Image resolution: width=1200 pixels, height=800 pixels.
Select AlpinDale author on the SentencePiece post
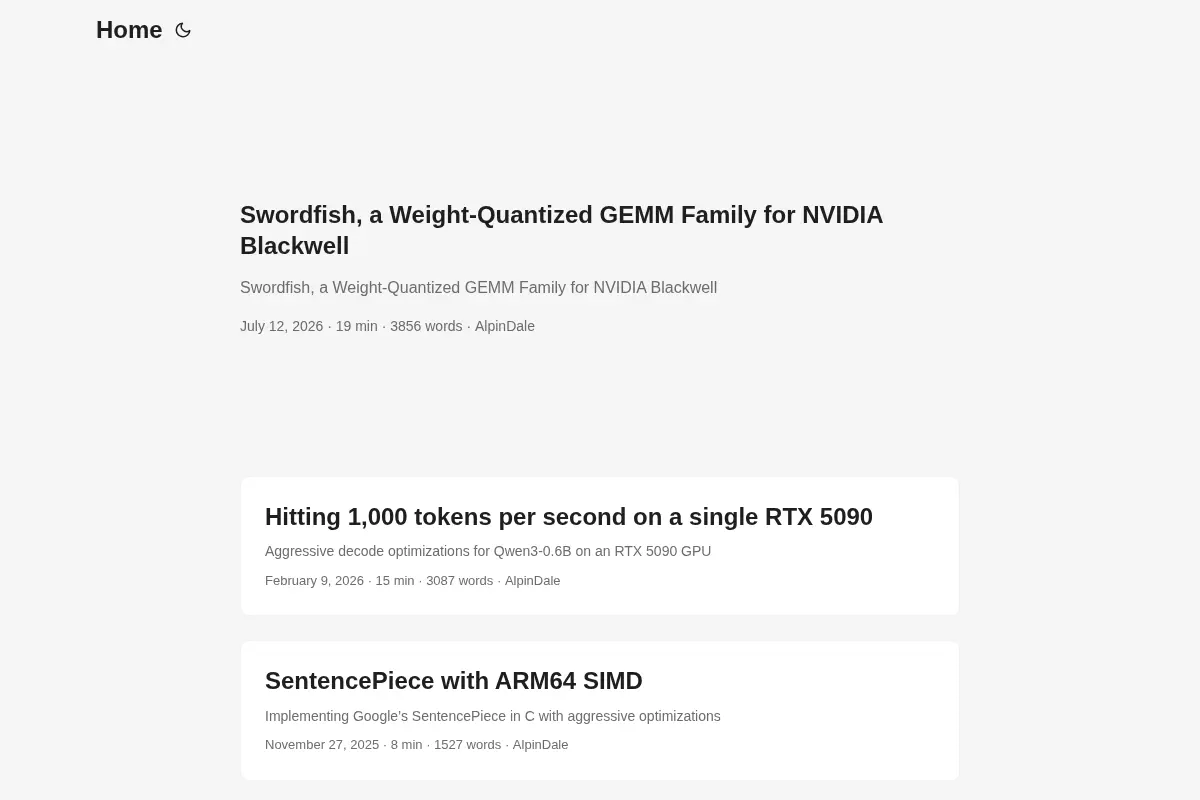541,745
